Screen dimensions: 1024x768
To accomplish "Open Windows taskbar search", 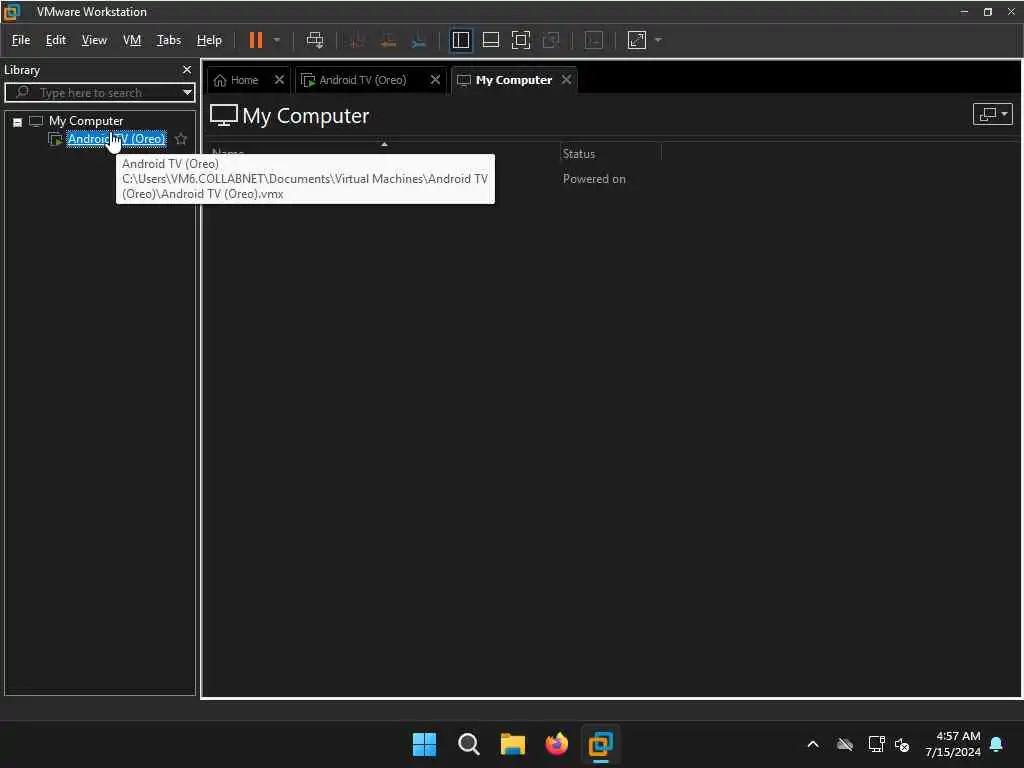I will point(469,744).
